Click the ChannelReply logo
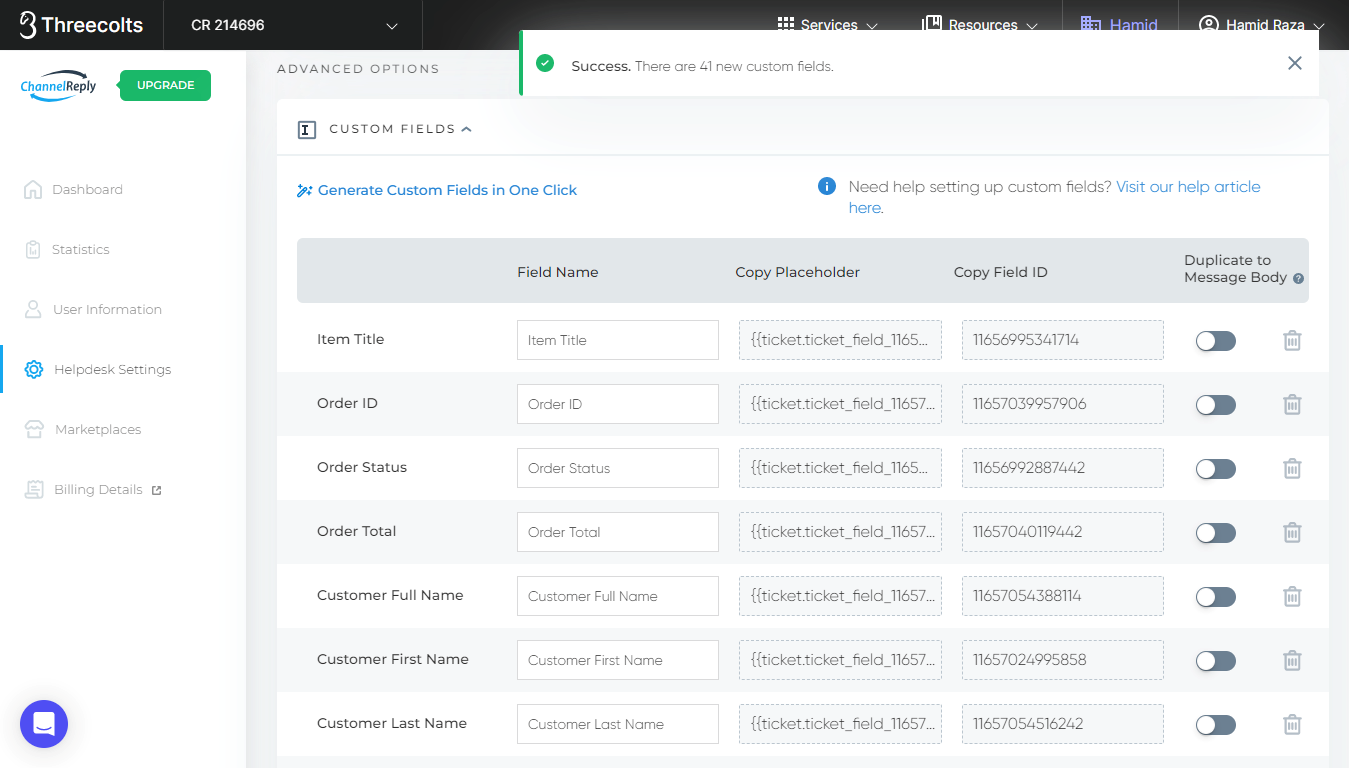 (58, 86)
